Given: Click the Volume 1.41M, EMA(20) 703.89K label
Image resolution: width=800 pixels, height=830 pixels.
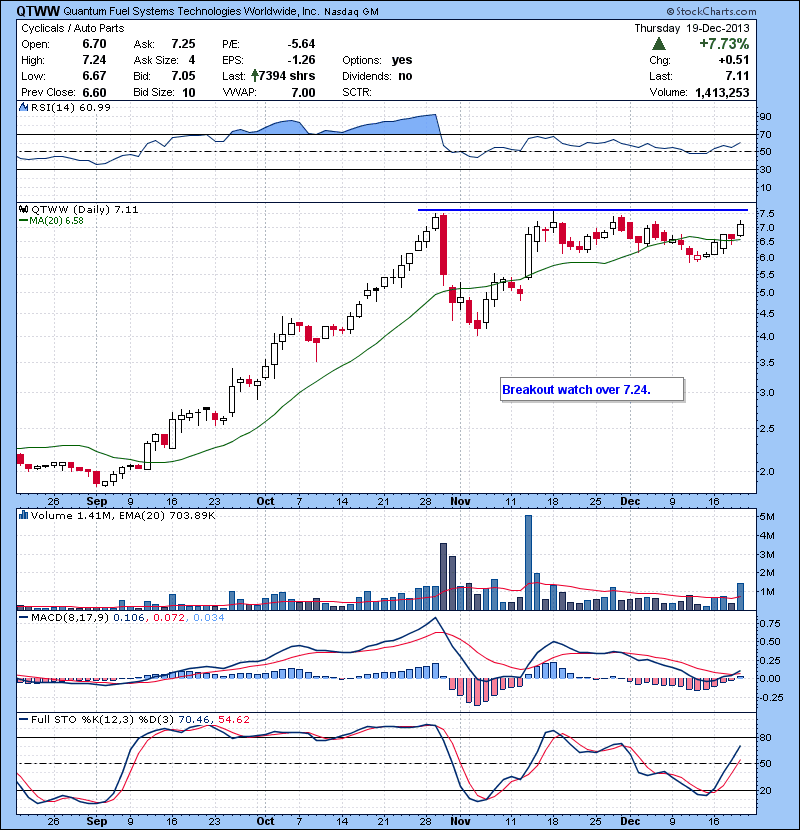Looking at the screenshot, I should point(123,515).
